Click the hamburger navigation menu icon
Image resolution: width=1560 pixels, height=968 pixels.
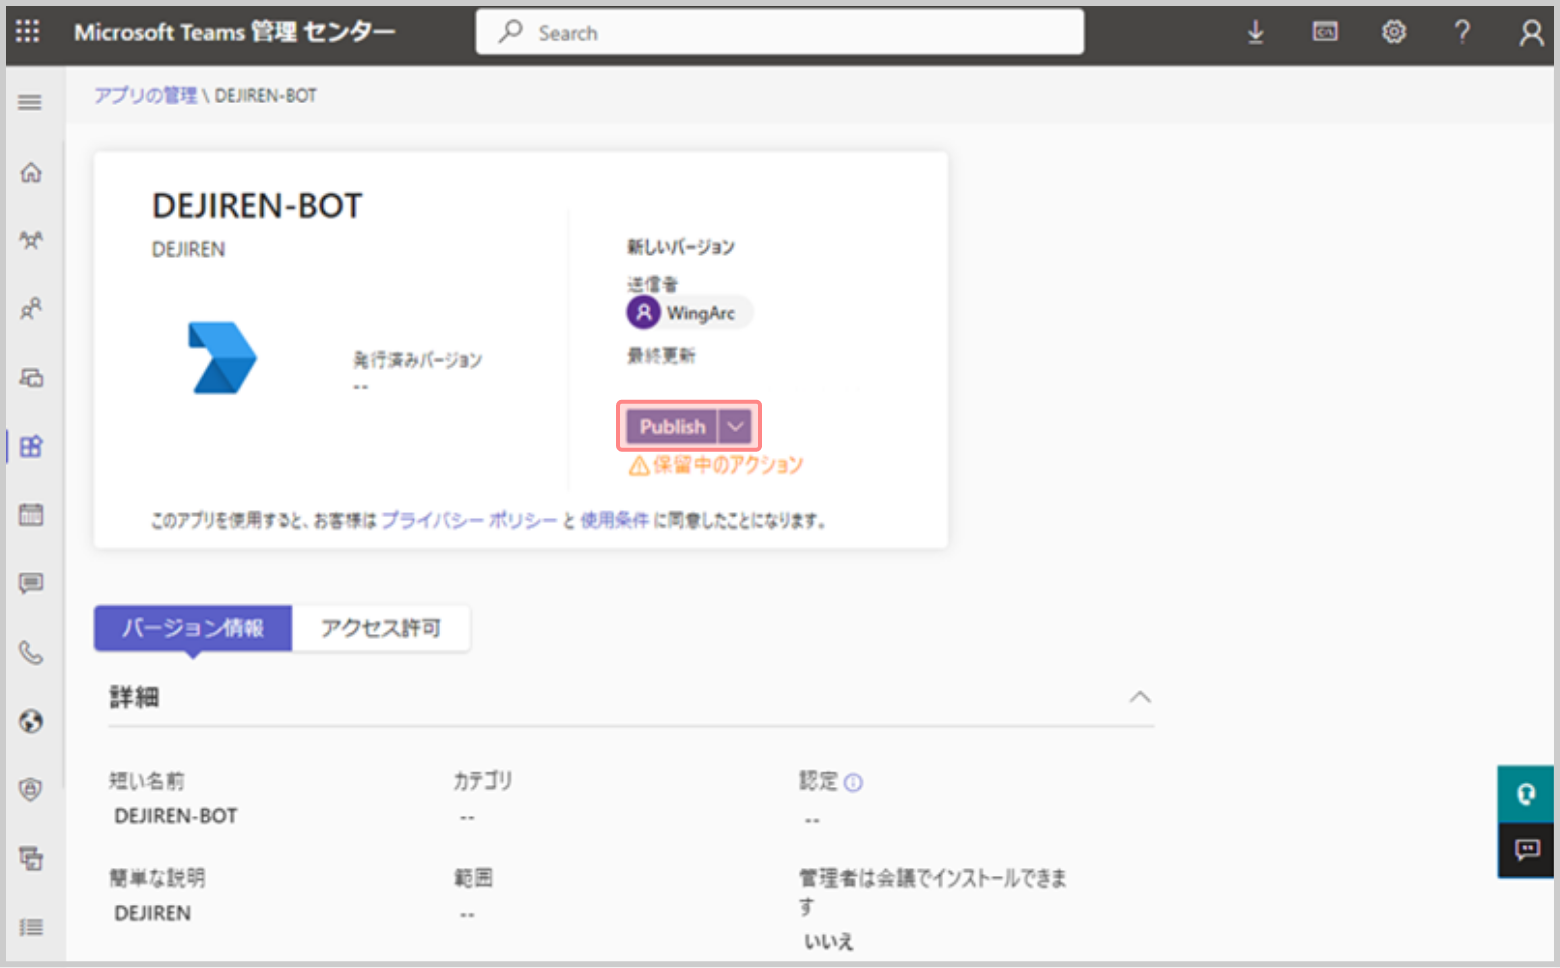pyautogui.click(x=30, y=102)
